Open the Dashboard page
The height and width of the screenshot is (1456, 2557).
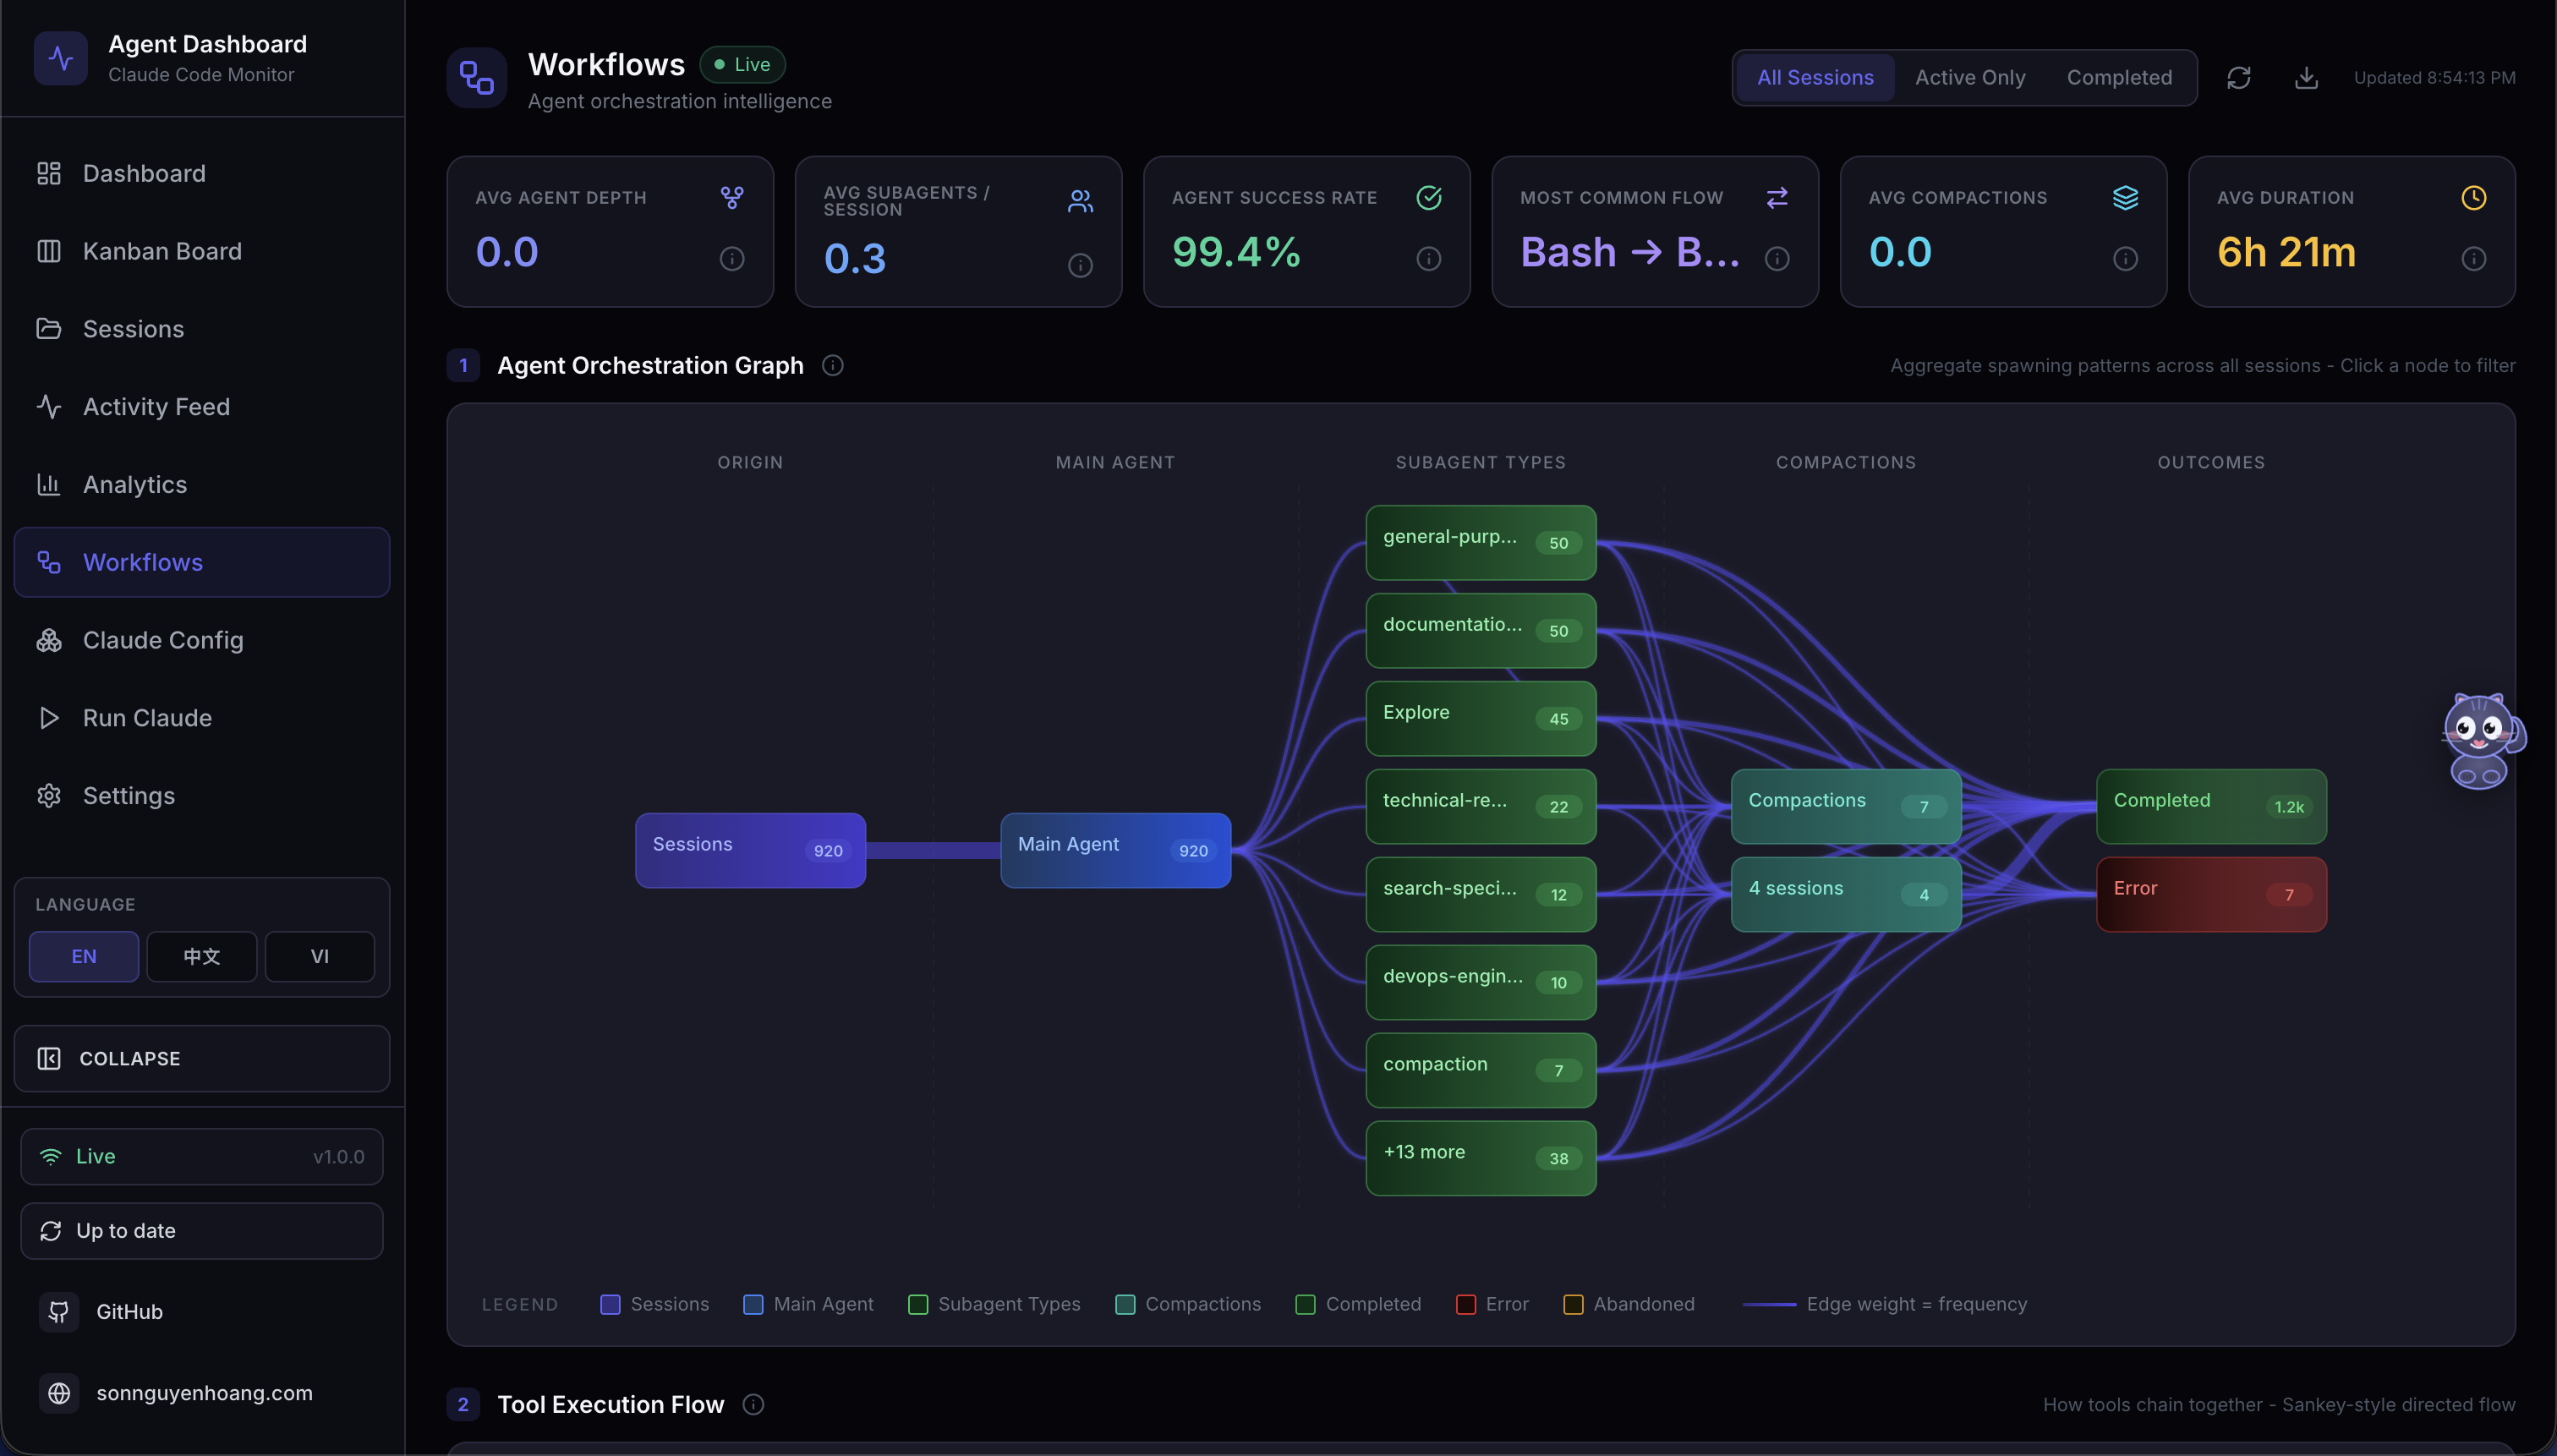[202, 173]
